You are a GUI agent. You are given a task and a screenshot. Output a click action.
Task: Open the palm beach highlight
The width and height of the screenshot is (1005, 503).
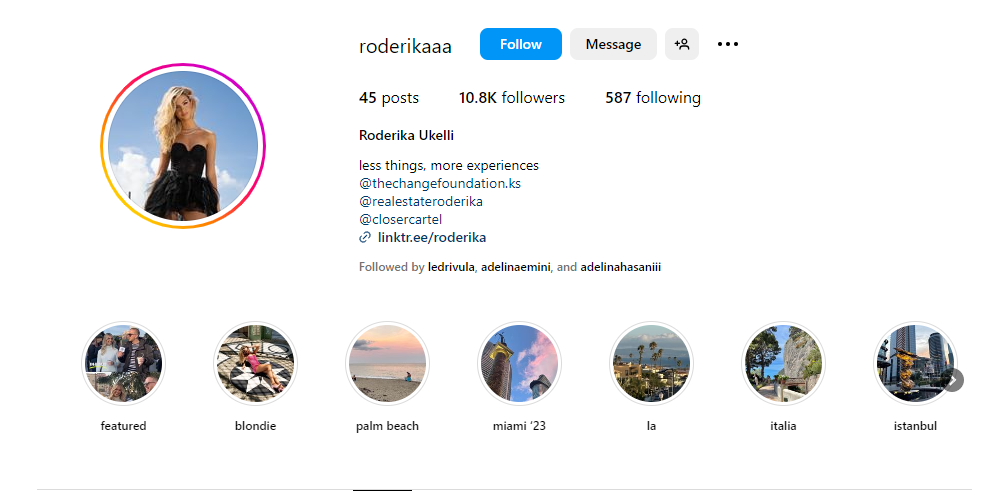(387, 363)
